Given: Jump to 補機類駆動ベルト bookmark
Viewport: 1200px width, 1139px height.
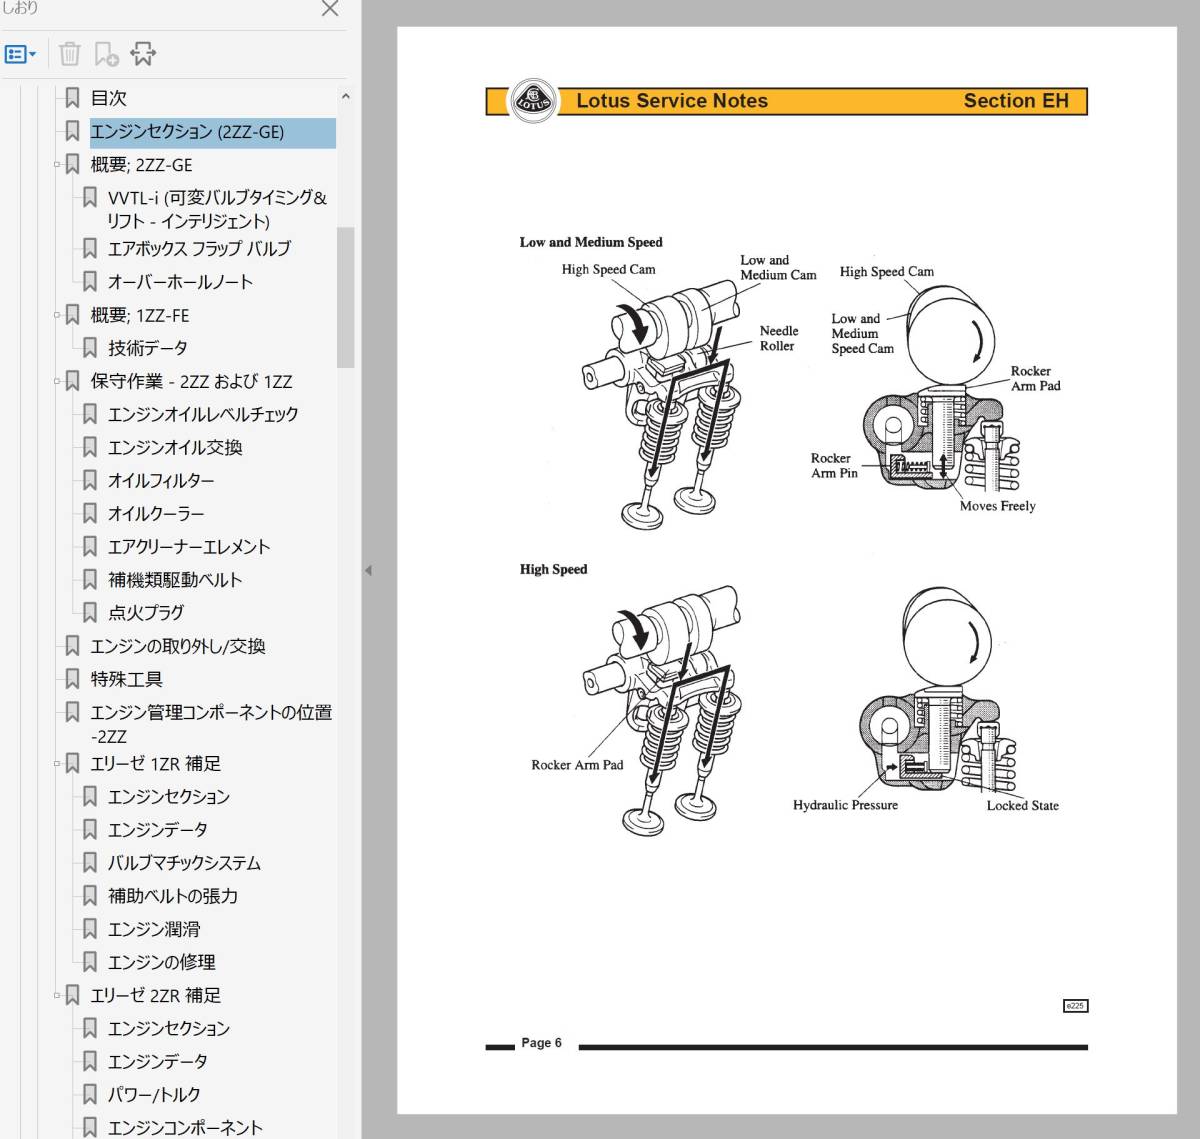Looking at the screenshot, I should click(175, 580).
